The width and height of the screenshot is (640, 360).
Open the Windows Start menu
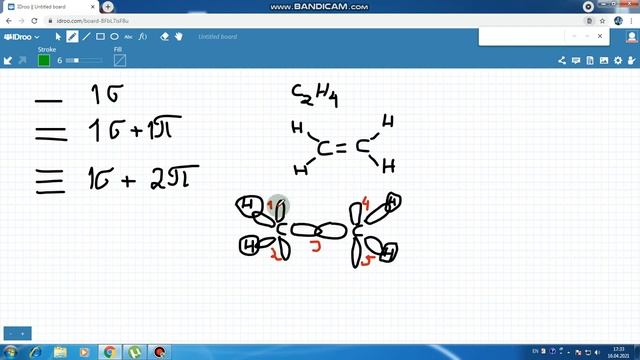[10, 352]
